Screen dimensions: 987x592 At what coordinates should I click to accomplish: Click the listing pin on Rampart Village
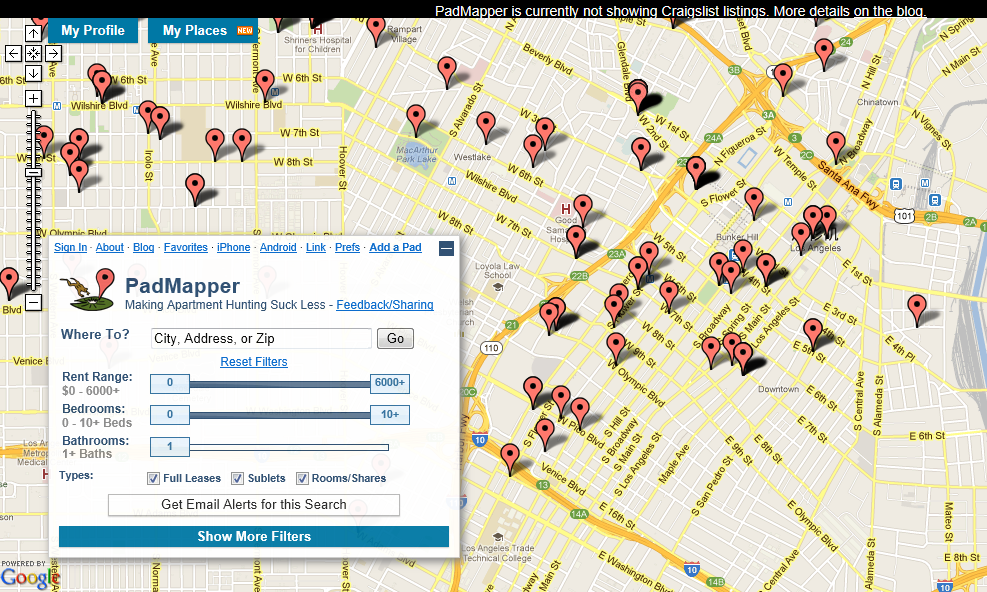(x=376, y=31)
